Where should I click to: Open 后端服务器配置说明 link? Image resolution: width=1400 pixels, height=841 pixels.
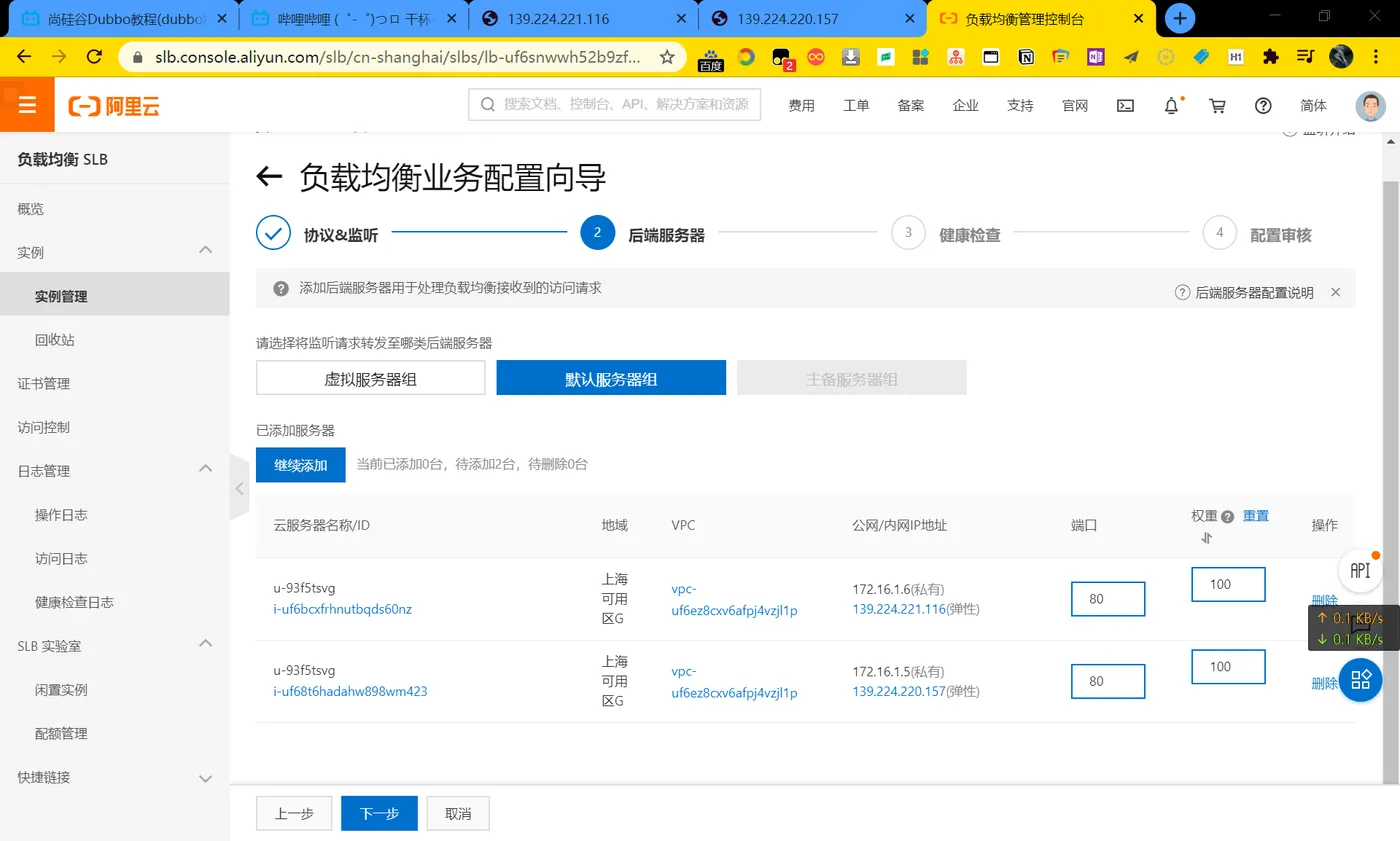click(x=1245, y=293)
